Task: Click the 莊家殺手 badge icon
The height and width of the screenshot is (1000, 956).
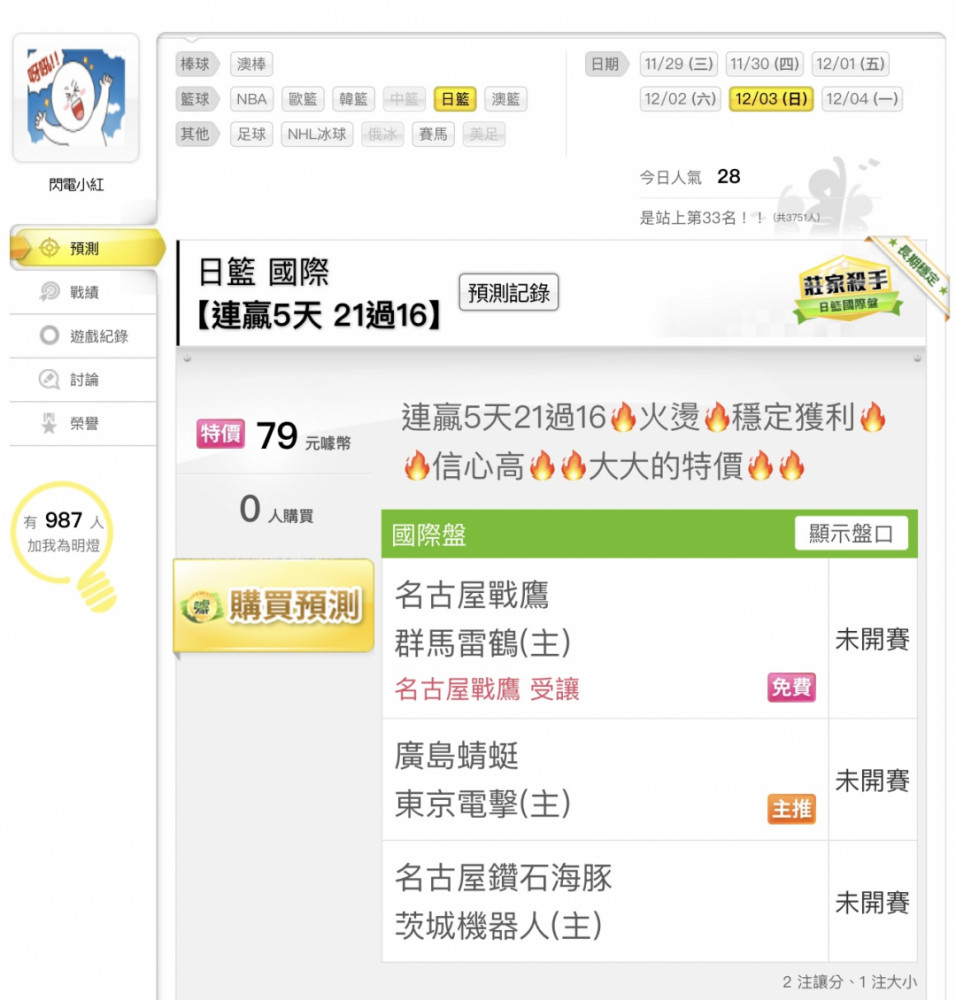Action: click(x=846, y=288)
